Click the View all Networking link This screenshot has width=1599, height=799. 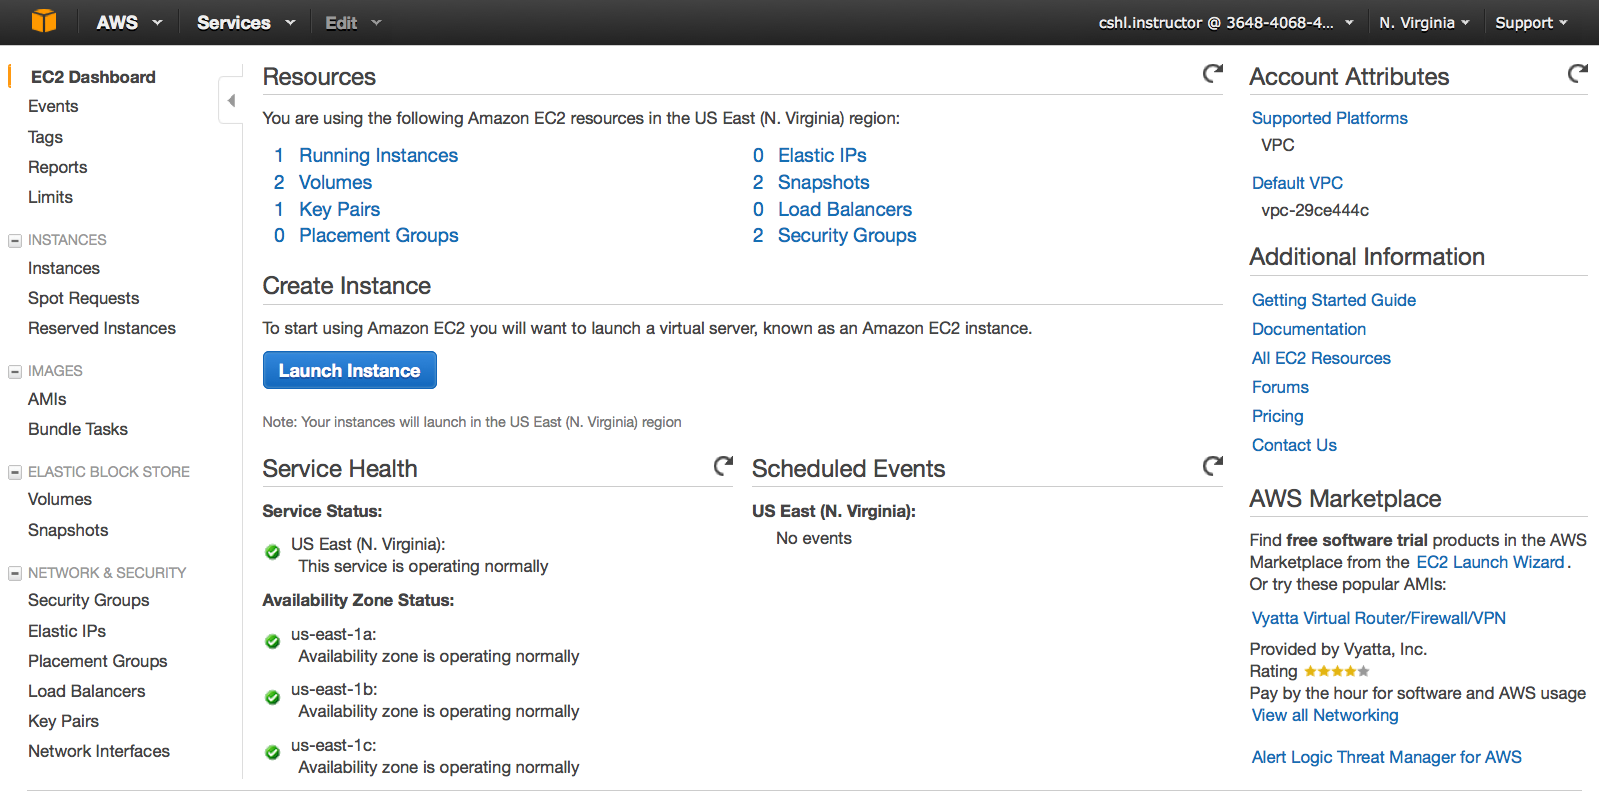(x=1325, y=715)
